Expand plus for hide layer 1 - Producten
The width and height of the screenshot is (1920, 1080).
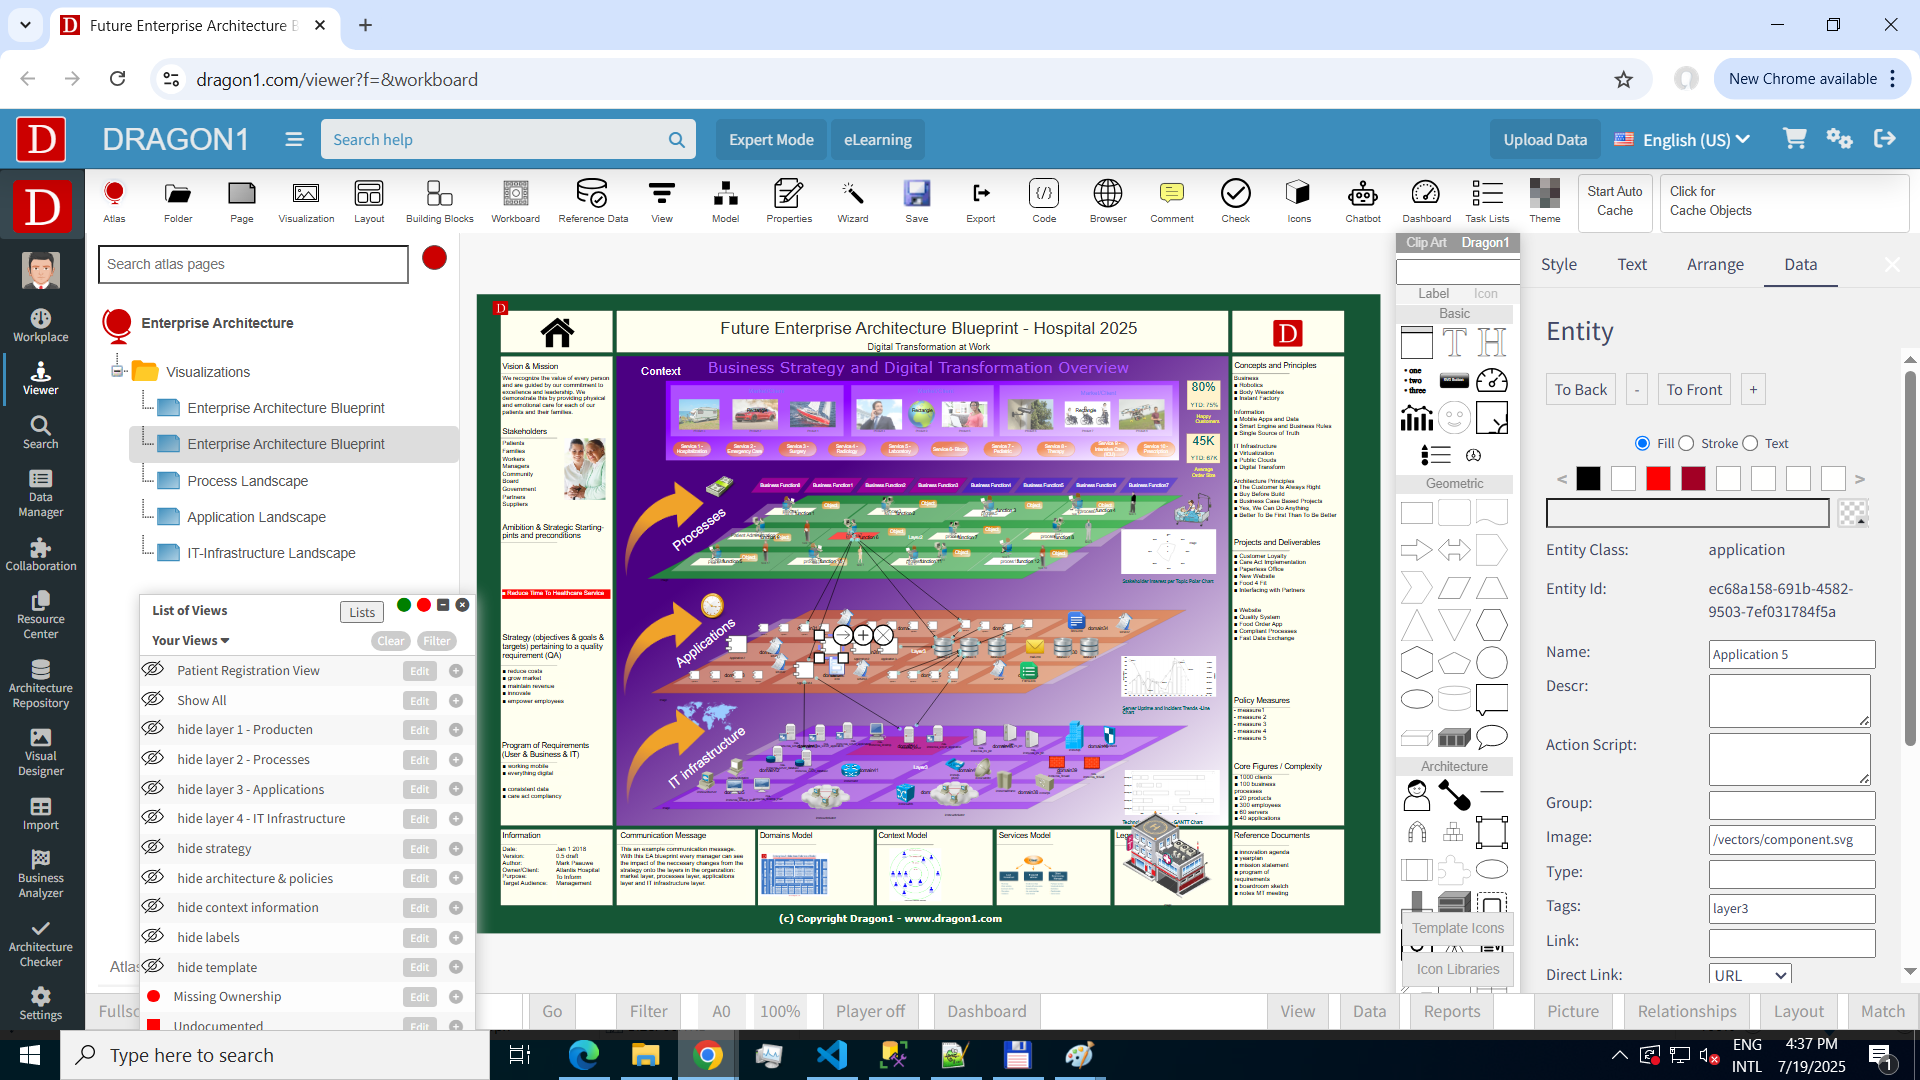pyautogui.click(x=456, y=730)
